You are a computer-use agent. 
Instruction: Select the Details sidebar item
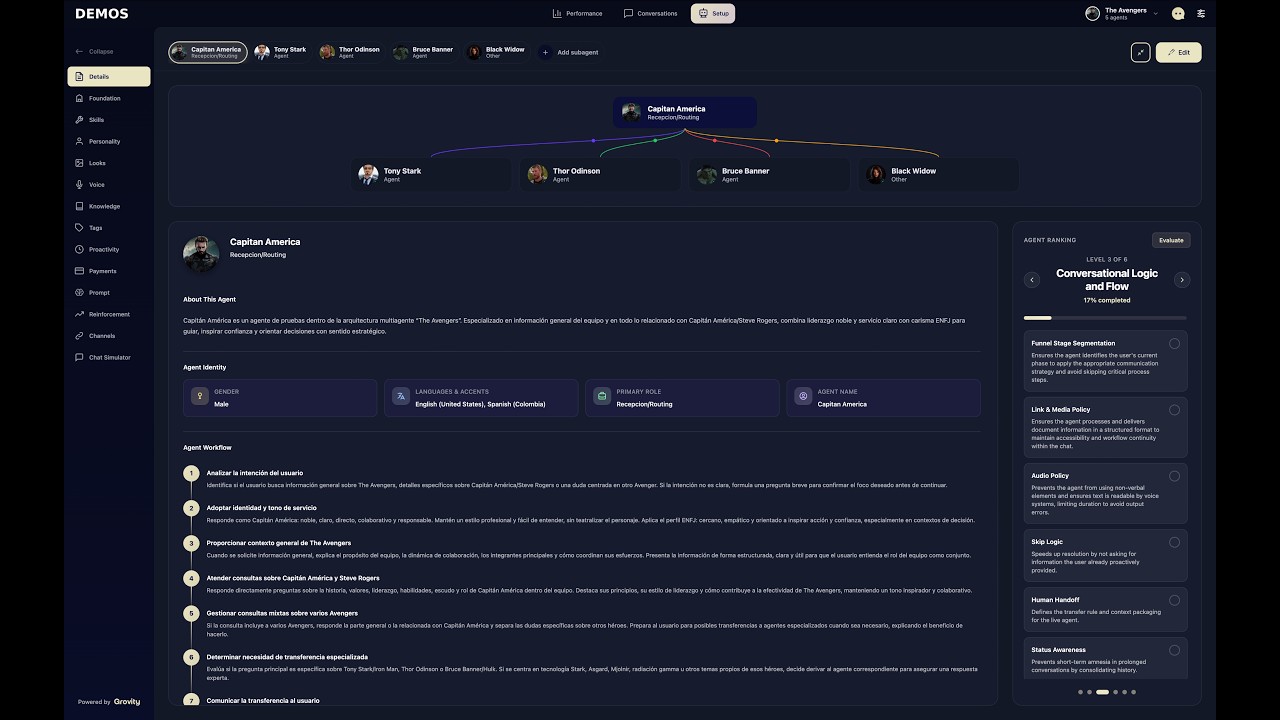[x=109, y=77]
